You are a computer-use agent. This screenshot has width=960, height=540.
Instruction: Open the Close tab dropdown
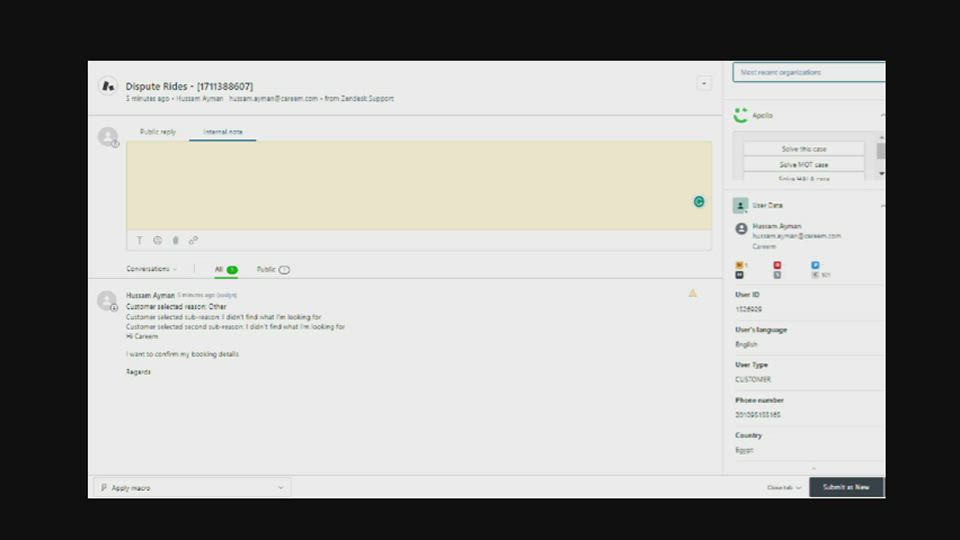pos(784,488)
